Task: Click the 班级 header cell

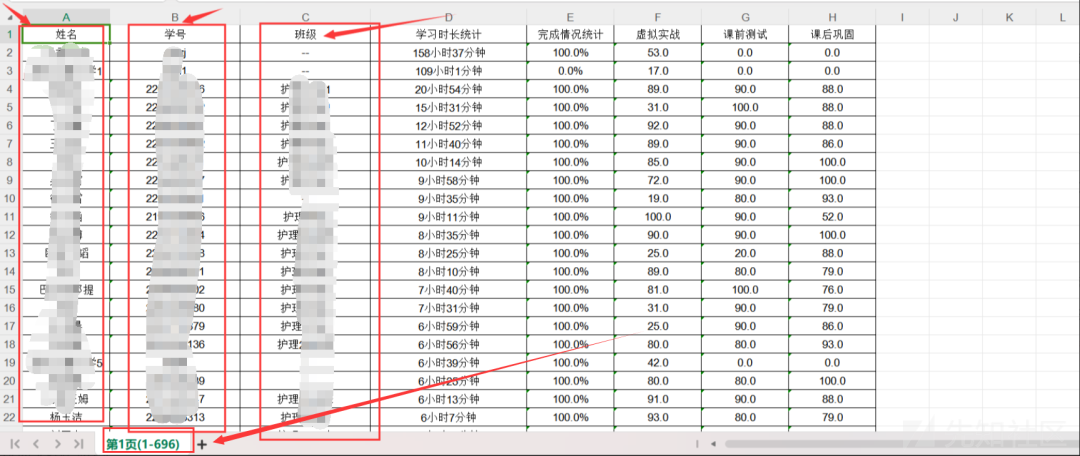Action: point(305,34)
